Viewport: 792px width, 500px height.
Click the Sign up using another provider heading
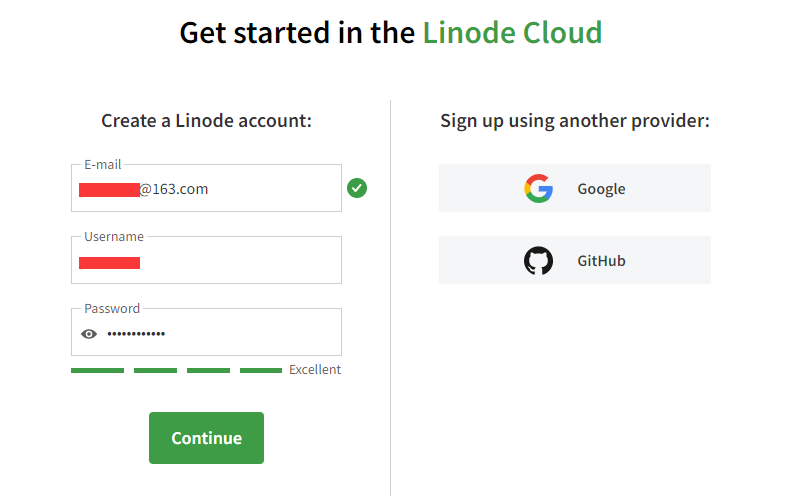(x=575, y=121)
